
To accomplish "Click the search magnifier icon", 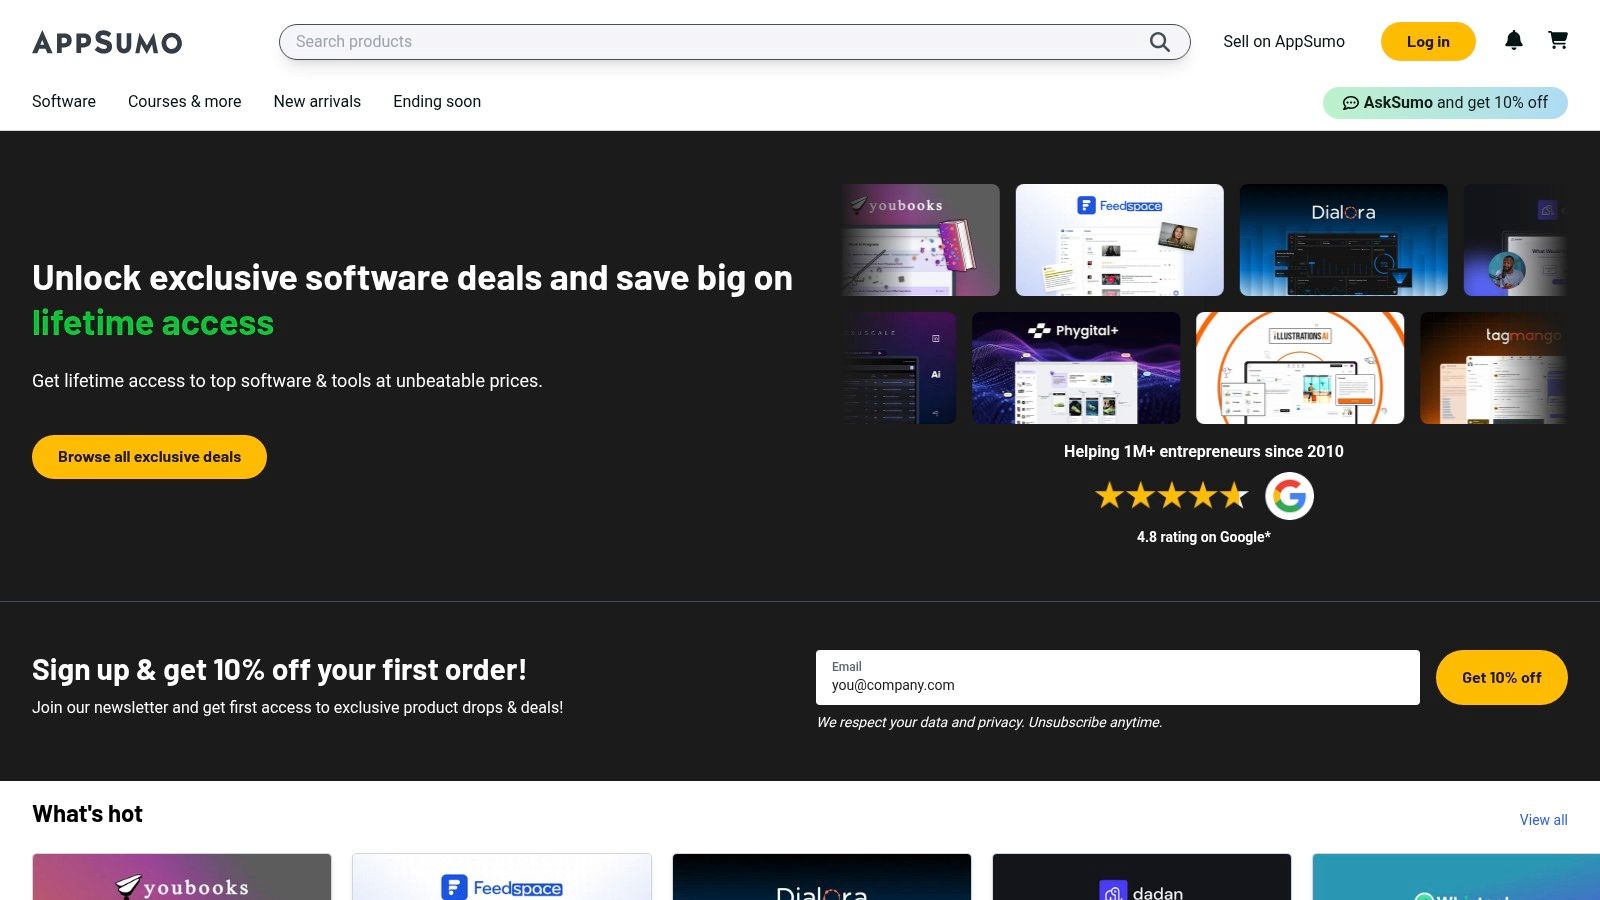I will [1158, 42].
